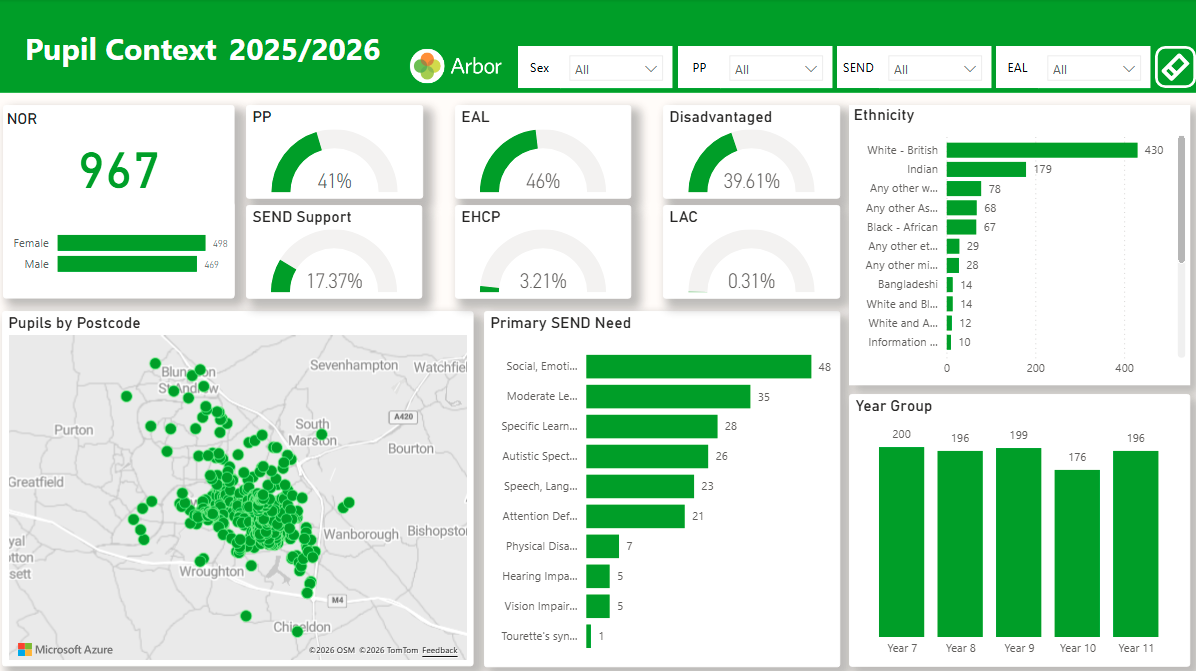The width and height of the screenshot is (1196, 671).
Task: Click the White - British ethnicity bar
Action: (x=1041, y=150)
